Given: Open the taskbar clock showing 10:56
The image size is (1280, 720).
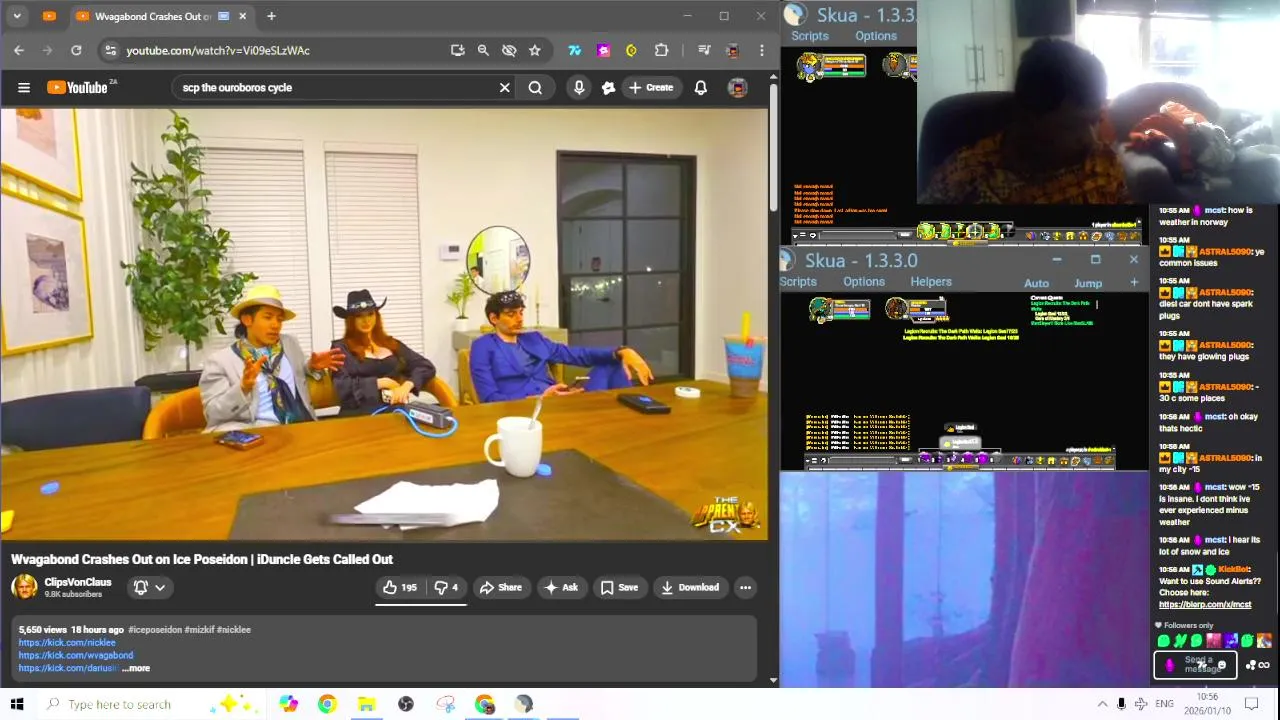Looking at the screenshot, I should 1207,704.
